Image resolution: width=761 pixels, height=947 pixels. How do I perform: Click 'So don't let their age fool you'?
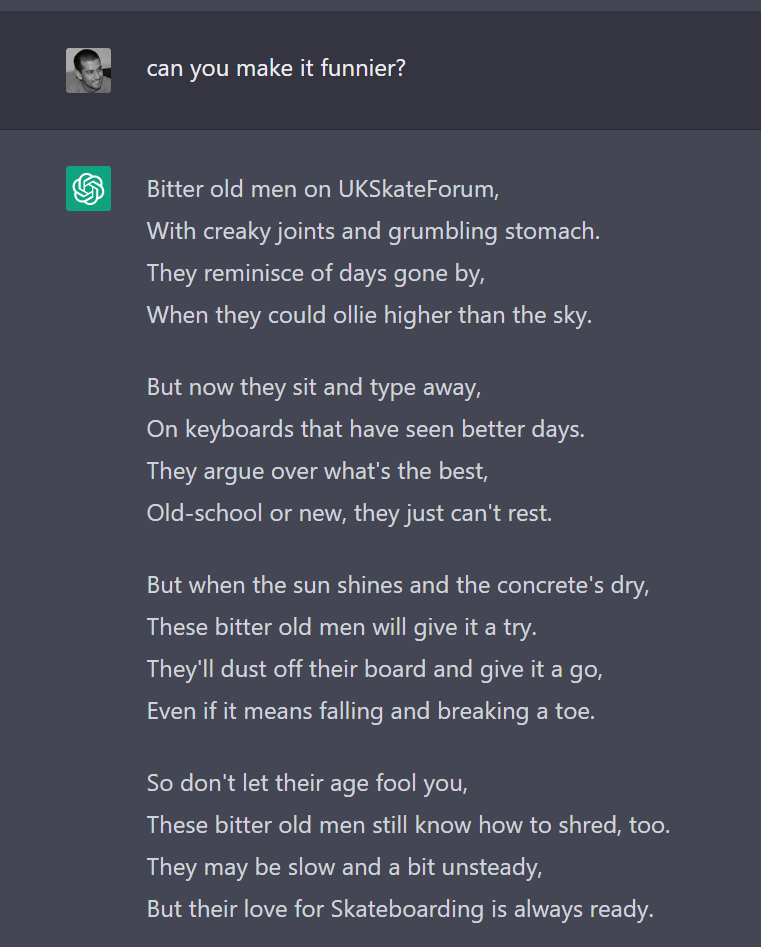point(307,783)
